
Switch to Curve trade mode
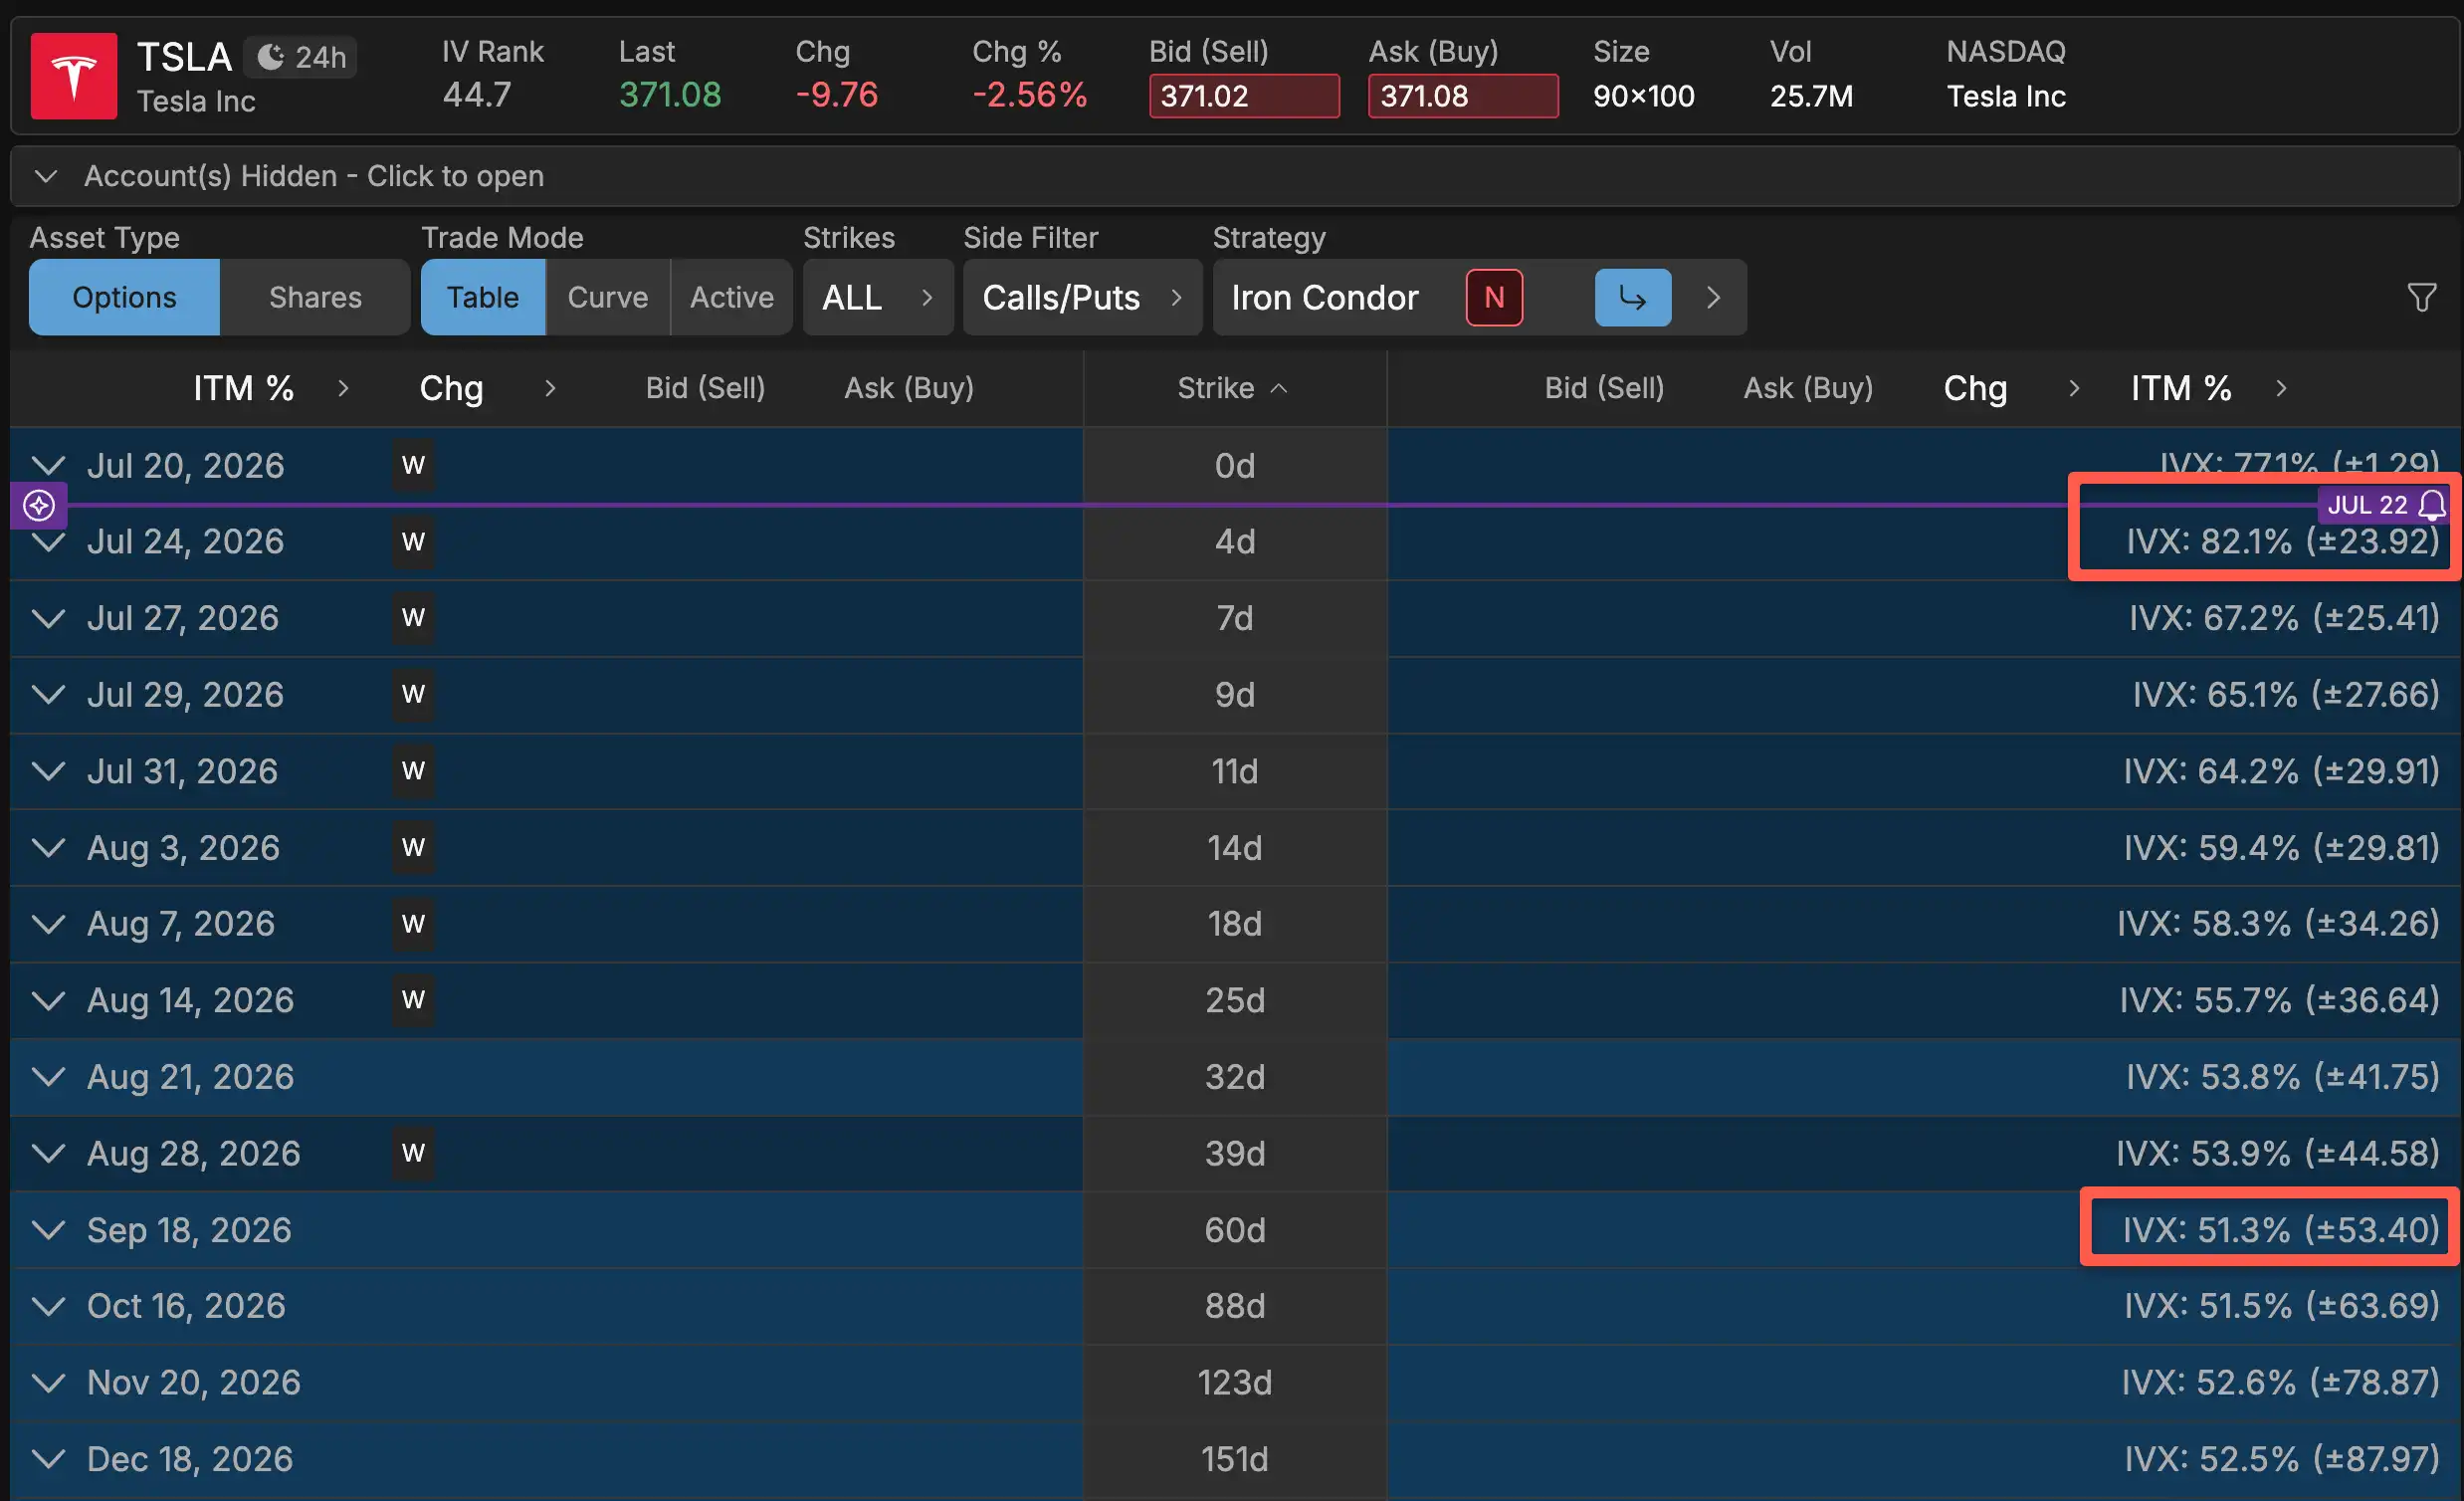pyautogui.click(x=607, y=297)
